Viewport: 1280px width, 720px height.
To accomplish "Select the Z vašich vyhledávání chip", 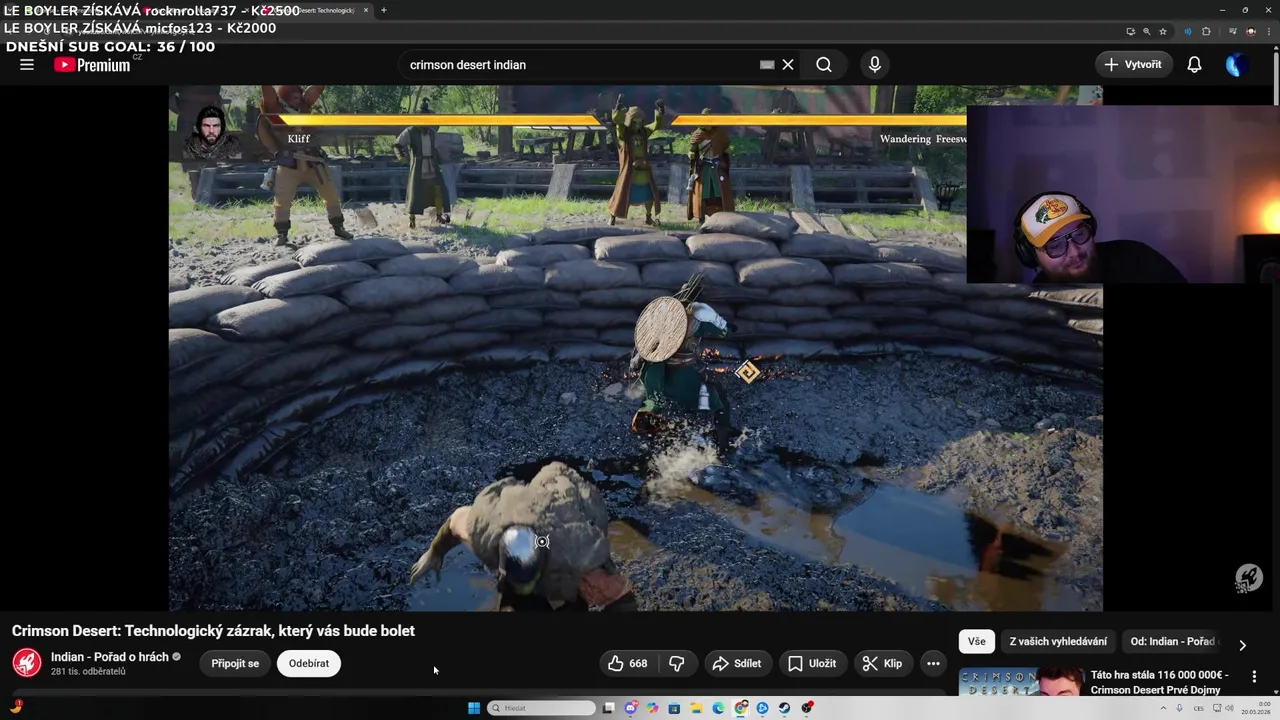I will click(x=1058, y=641).
